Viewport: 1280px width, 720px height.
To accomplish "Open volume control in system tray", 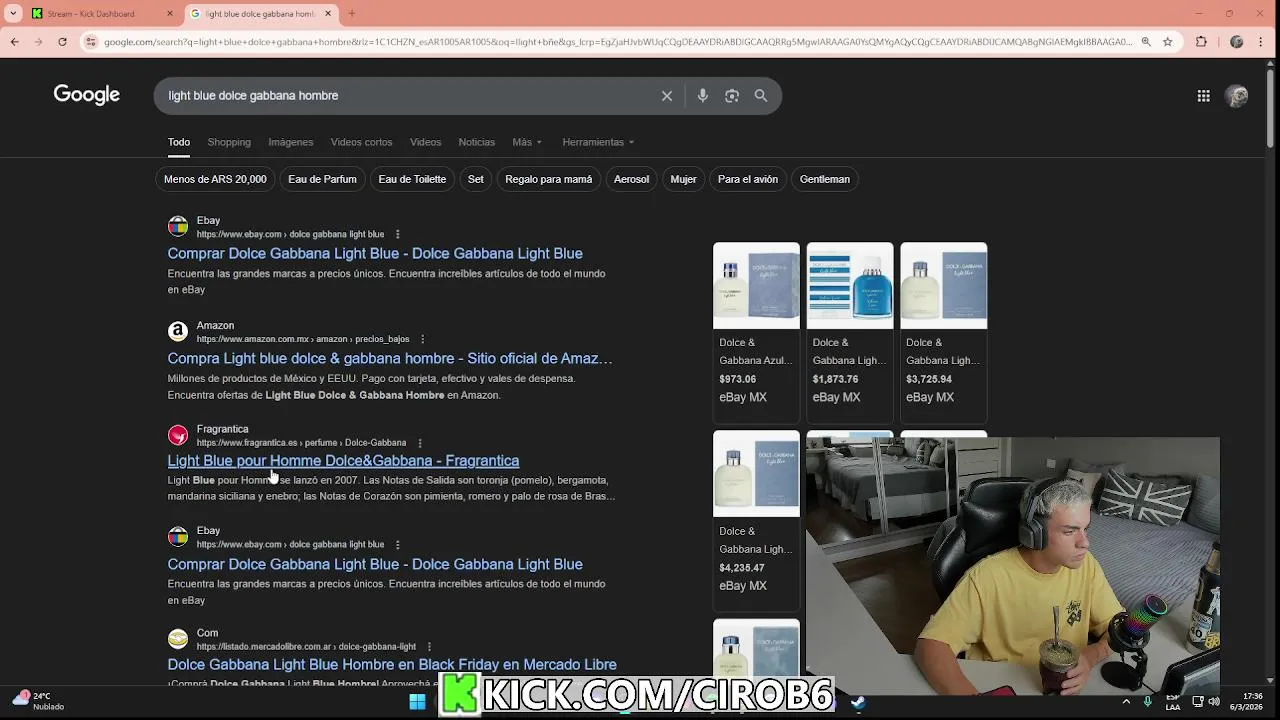I will (1214, 702).
